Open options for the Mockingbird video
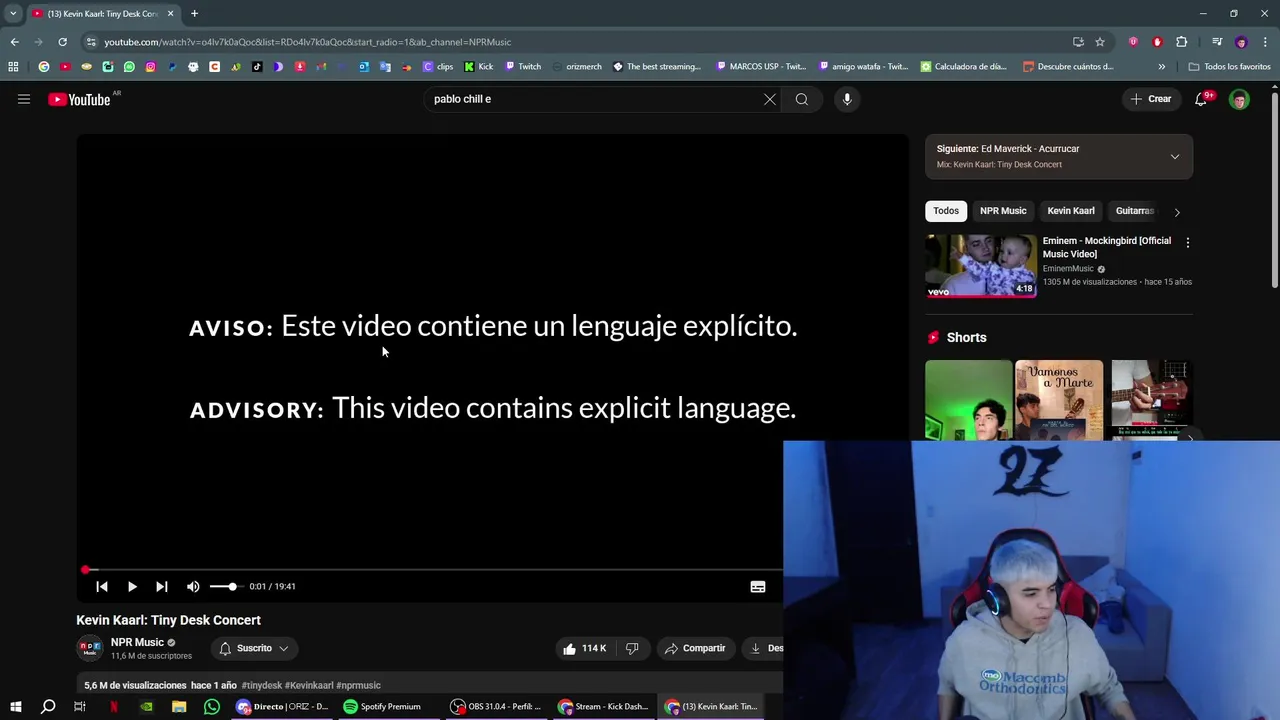 [x=1187, y=243]
